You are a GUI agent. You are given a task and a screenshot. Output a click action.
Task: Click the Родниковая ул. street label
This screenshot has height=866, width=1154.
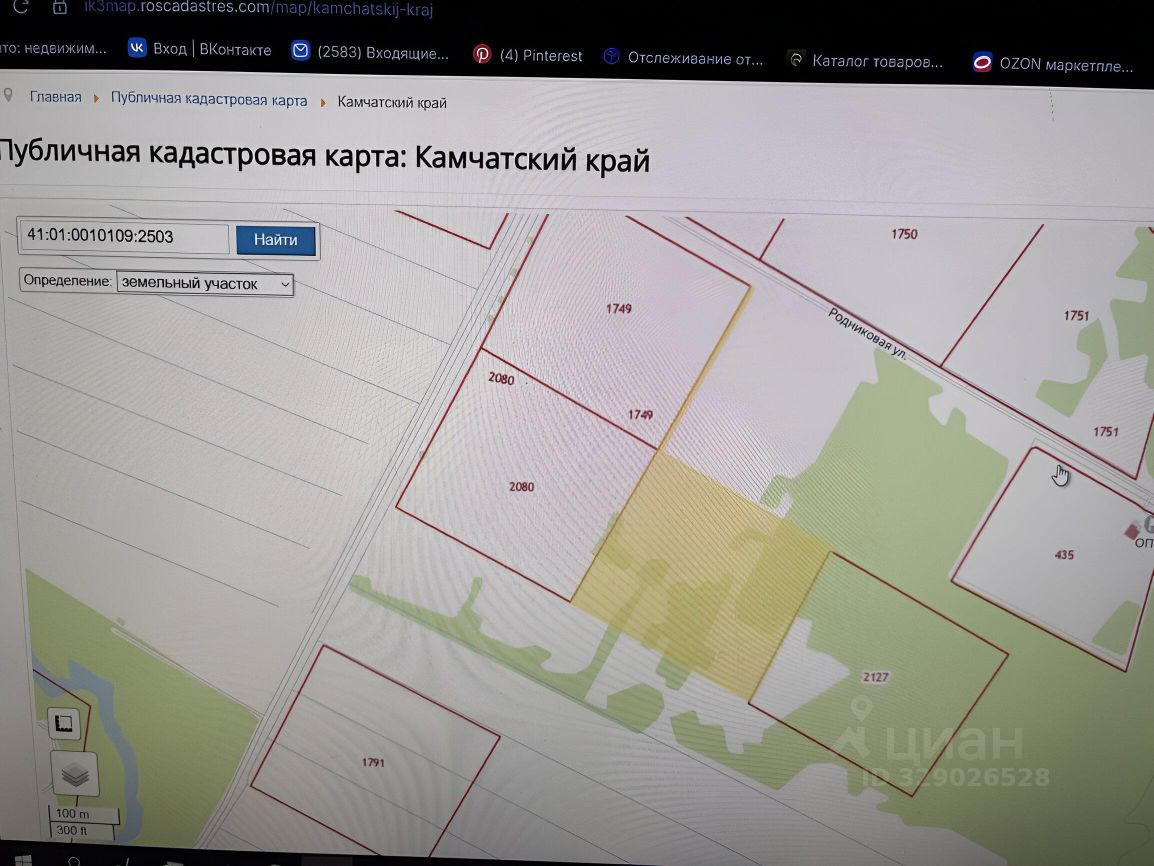(867, 333)
